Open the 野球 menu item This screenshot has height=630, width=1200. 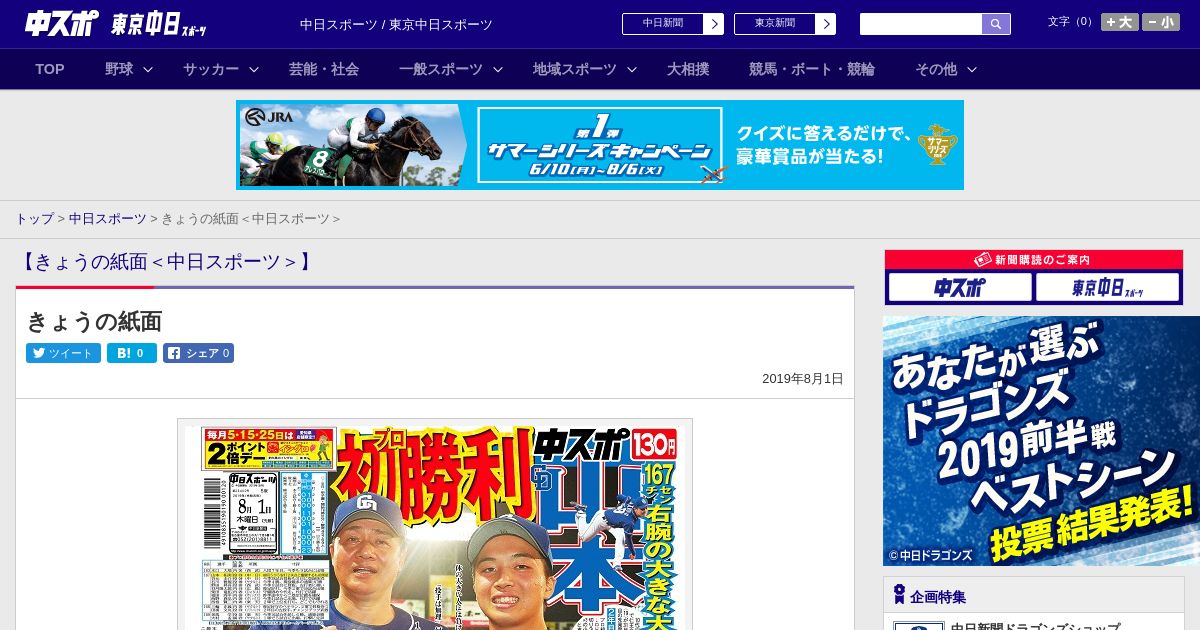tap(119, 69)
